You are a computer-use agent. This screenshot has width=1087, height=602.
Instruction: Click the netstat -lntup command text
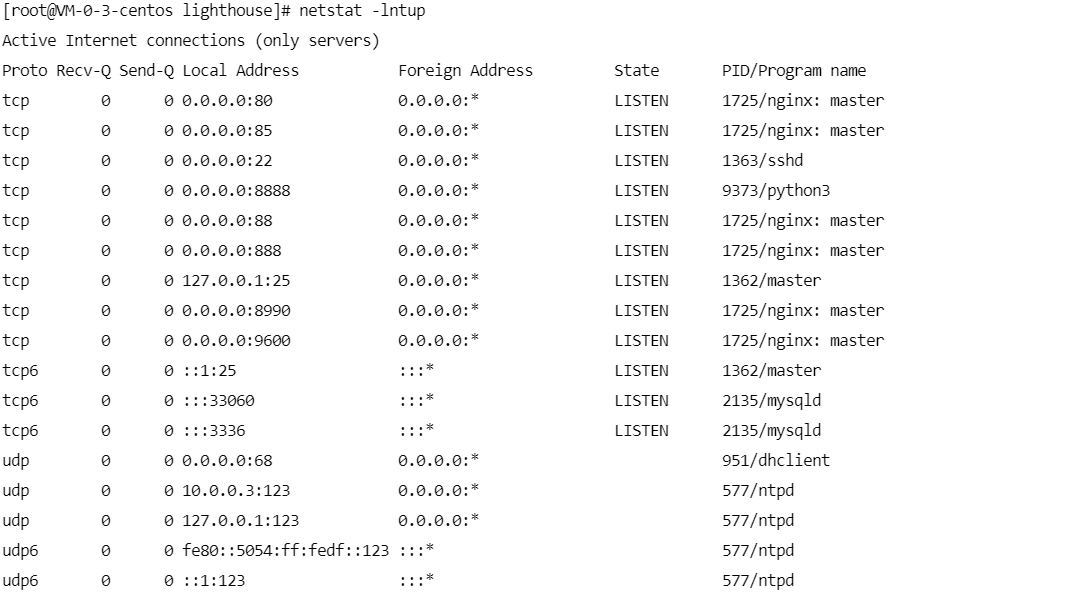click(x=362, y=11)
